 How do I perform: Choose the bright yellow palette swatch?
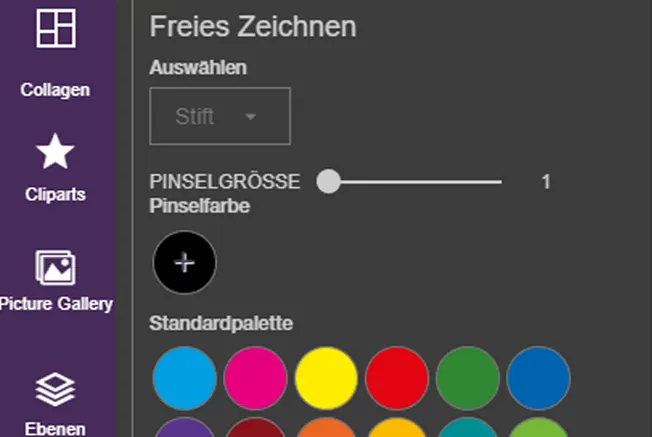[x=326, y=378]
